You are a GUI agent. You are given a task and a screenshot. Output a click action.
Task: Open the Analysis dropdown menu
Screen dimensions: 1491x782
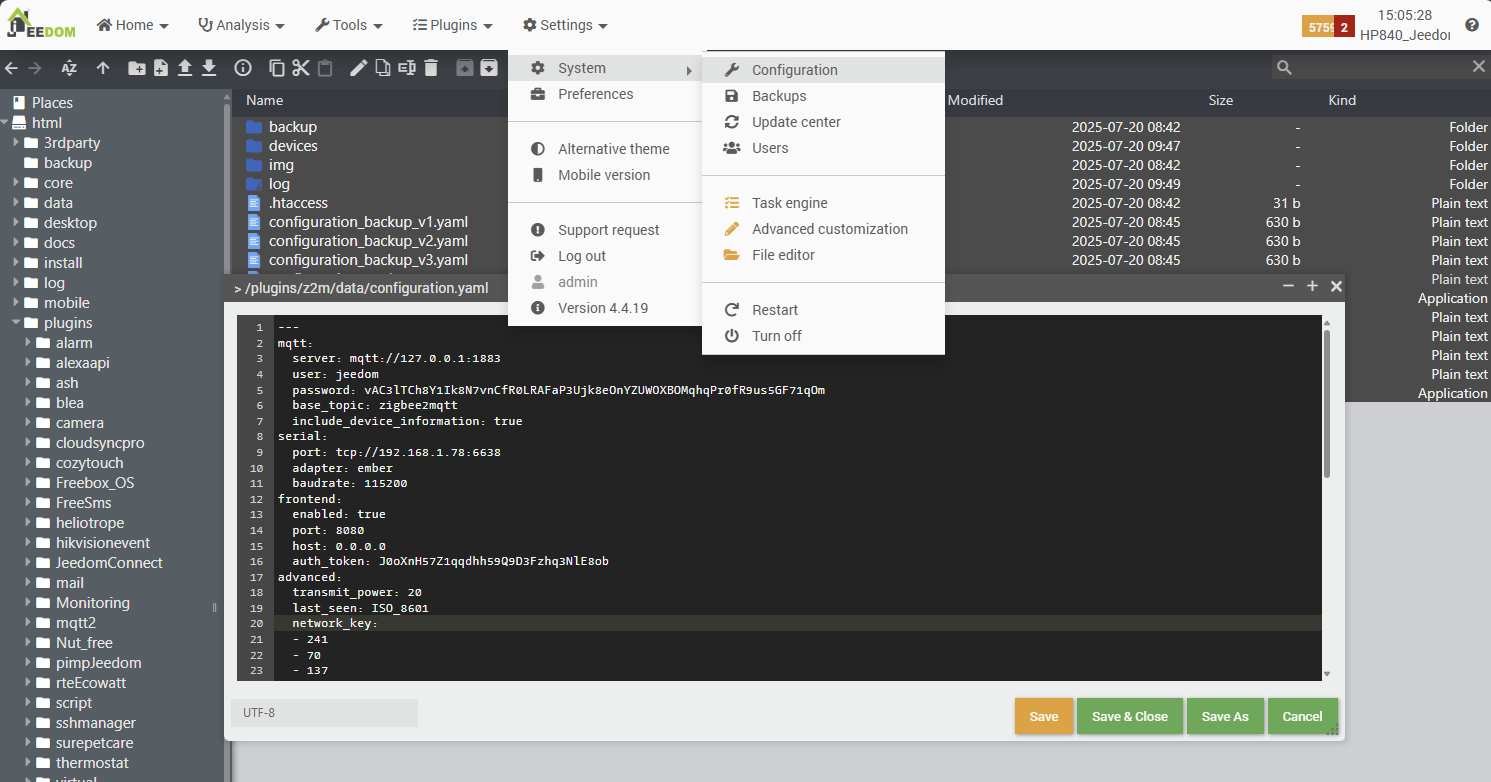(x=241, y=25)
